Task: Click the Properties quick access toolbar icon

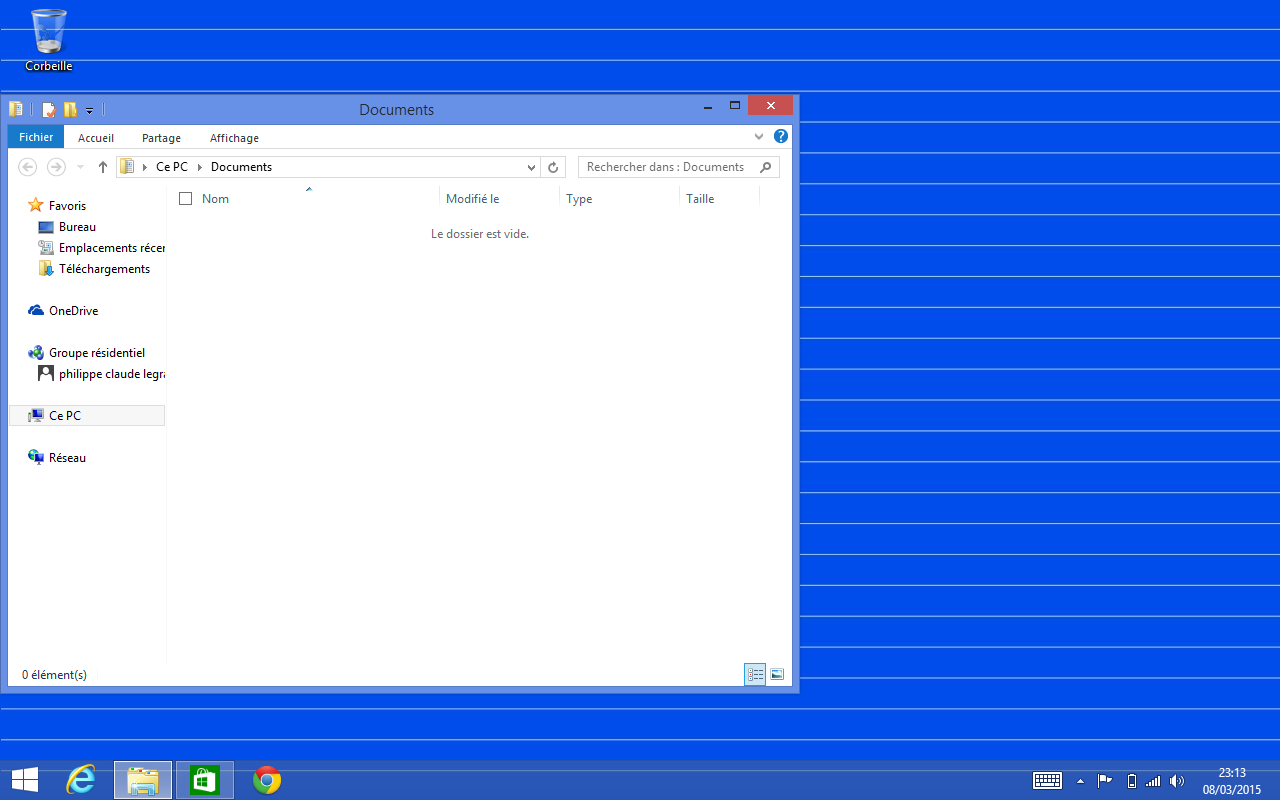Action: tap(49, 110)
